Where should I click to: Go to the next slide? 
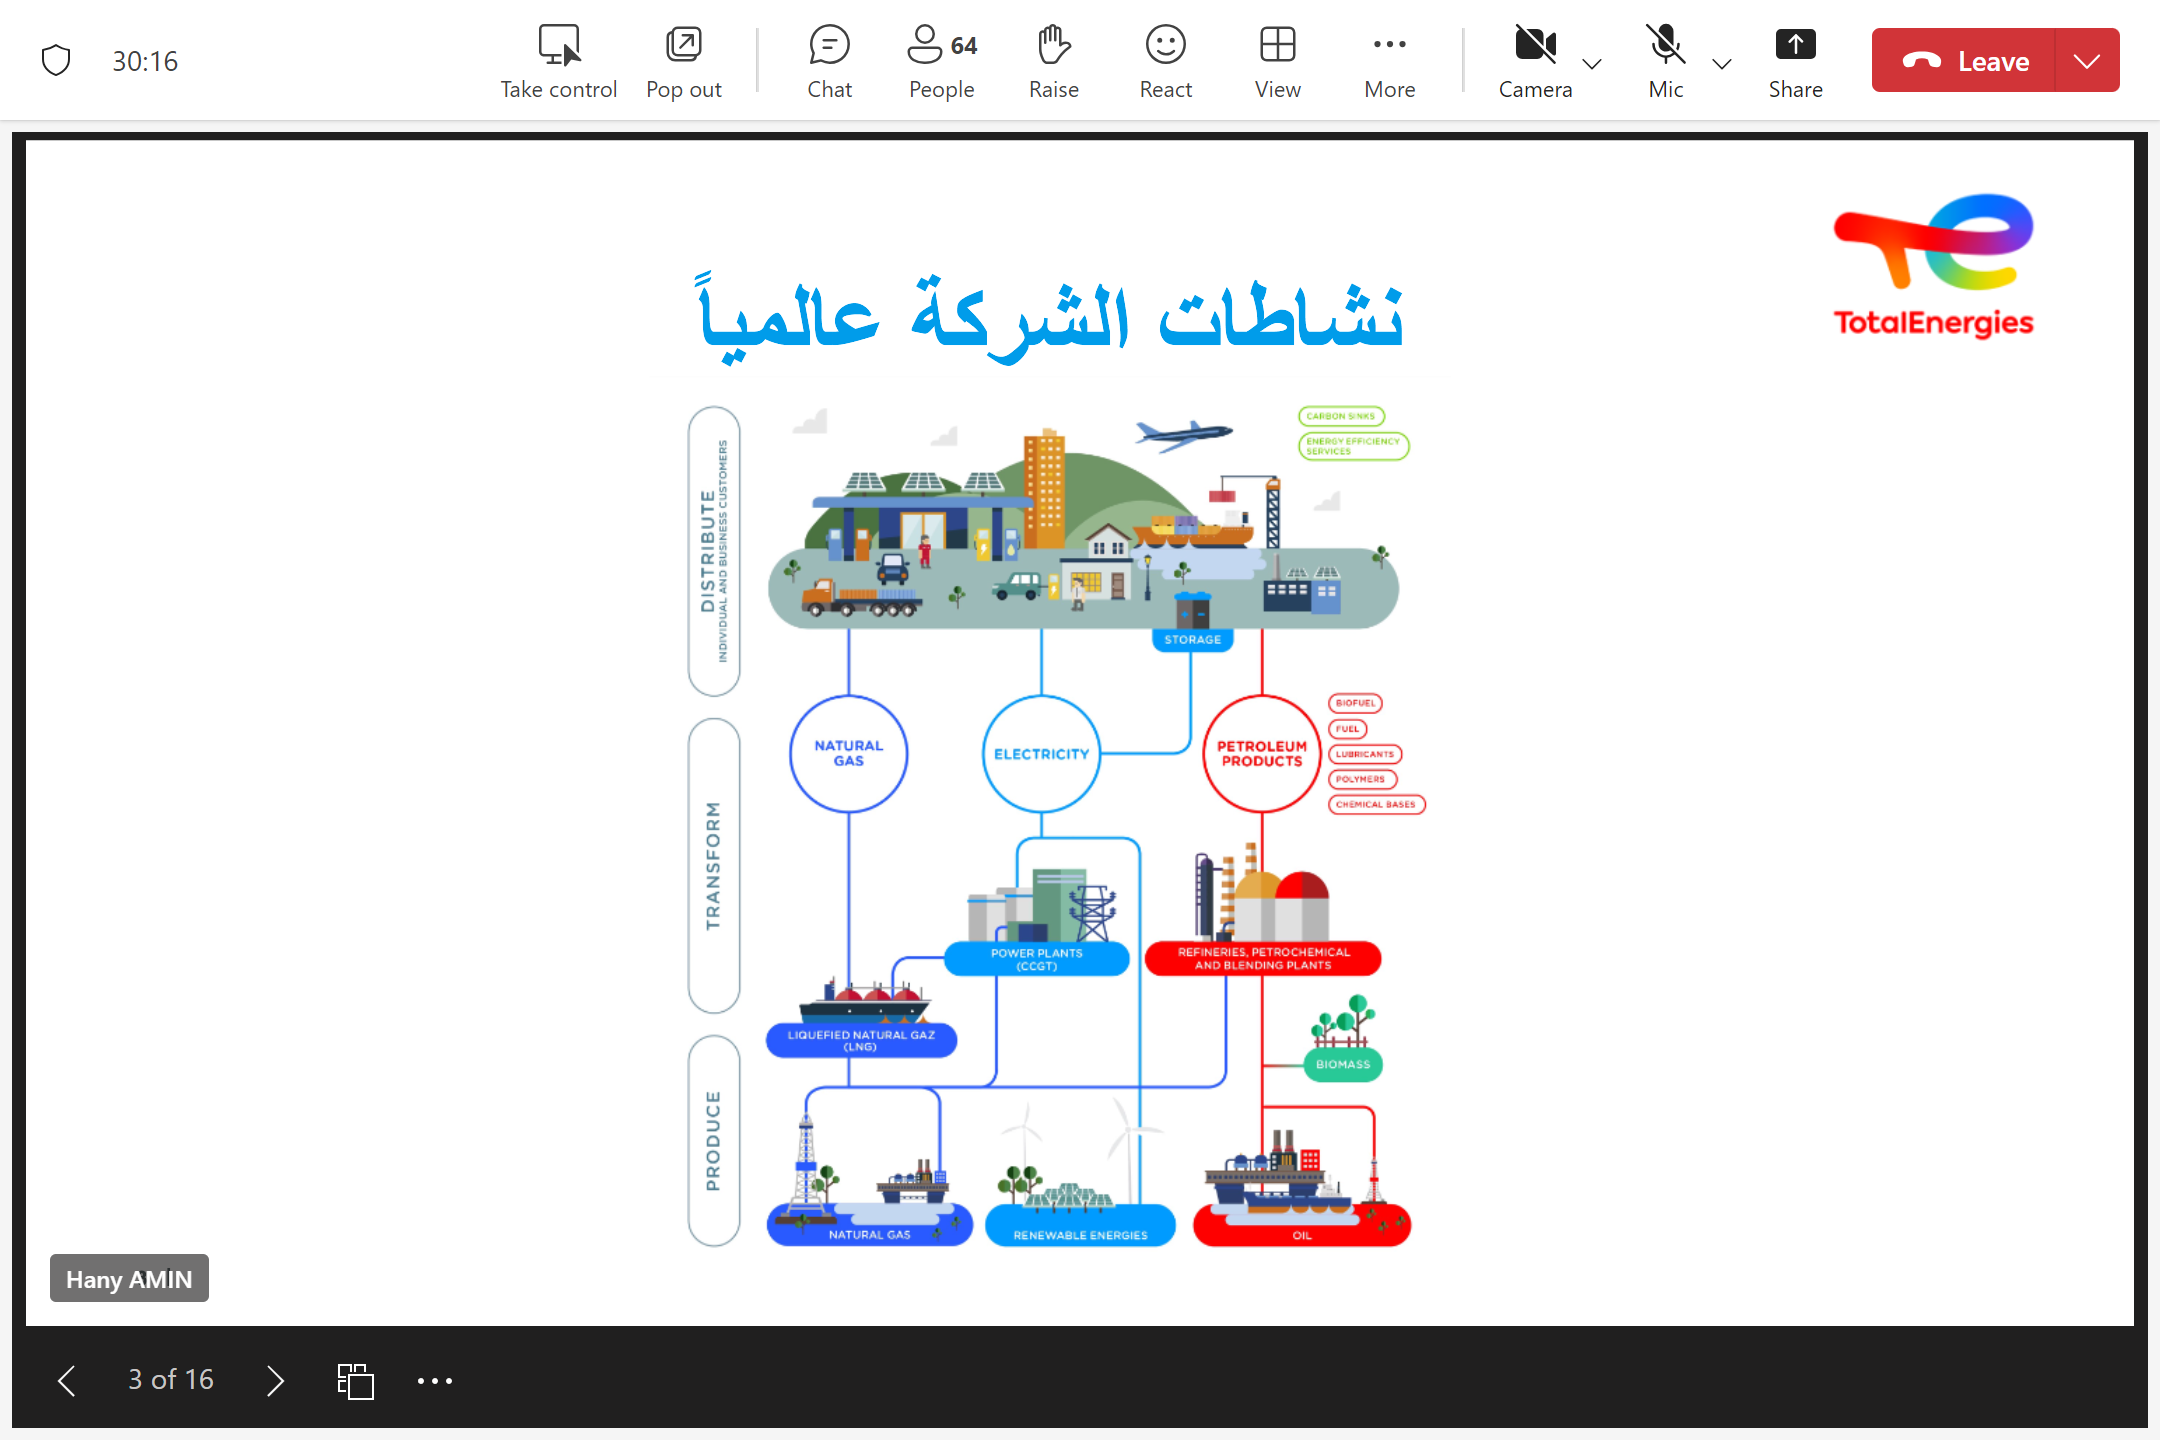click(x=276, y=1381)
